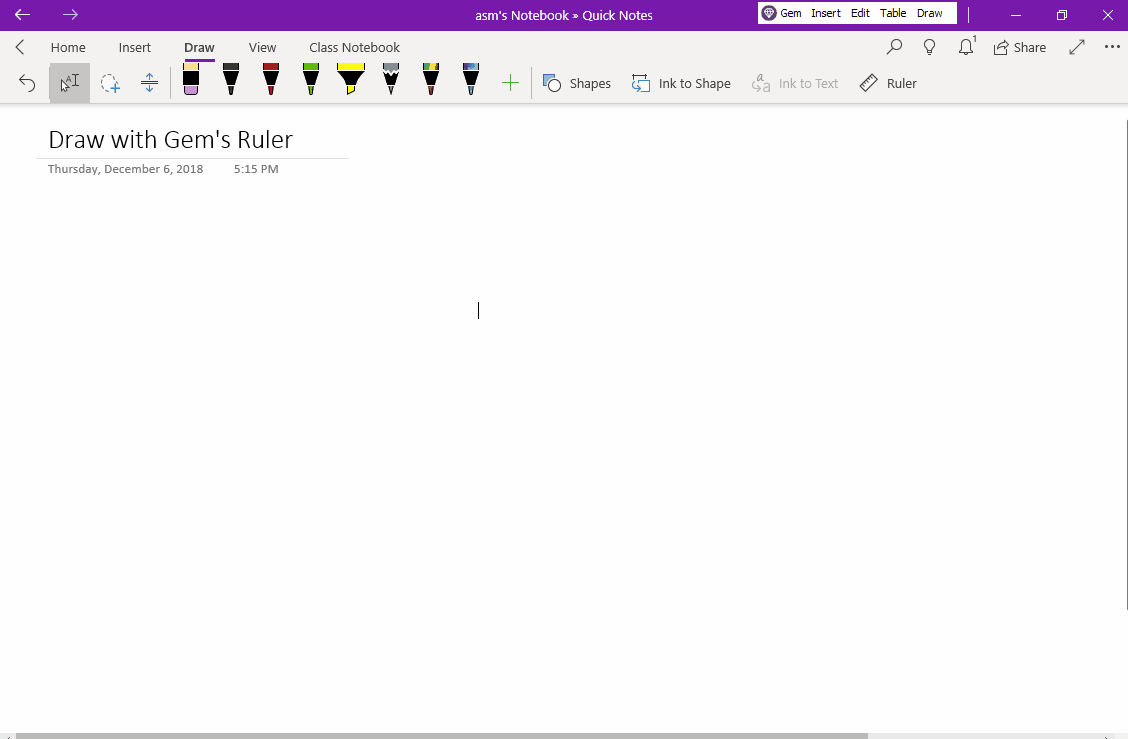The height and width of the screenshot is (739, 1128).
Task: Choose the galaxy ink pen
Action: [470, 79]
